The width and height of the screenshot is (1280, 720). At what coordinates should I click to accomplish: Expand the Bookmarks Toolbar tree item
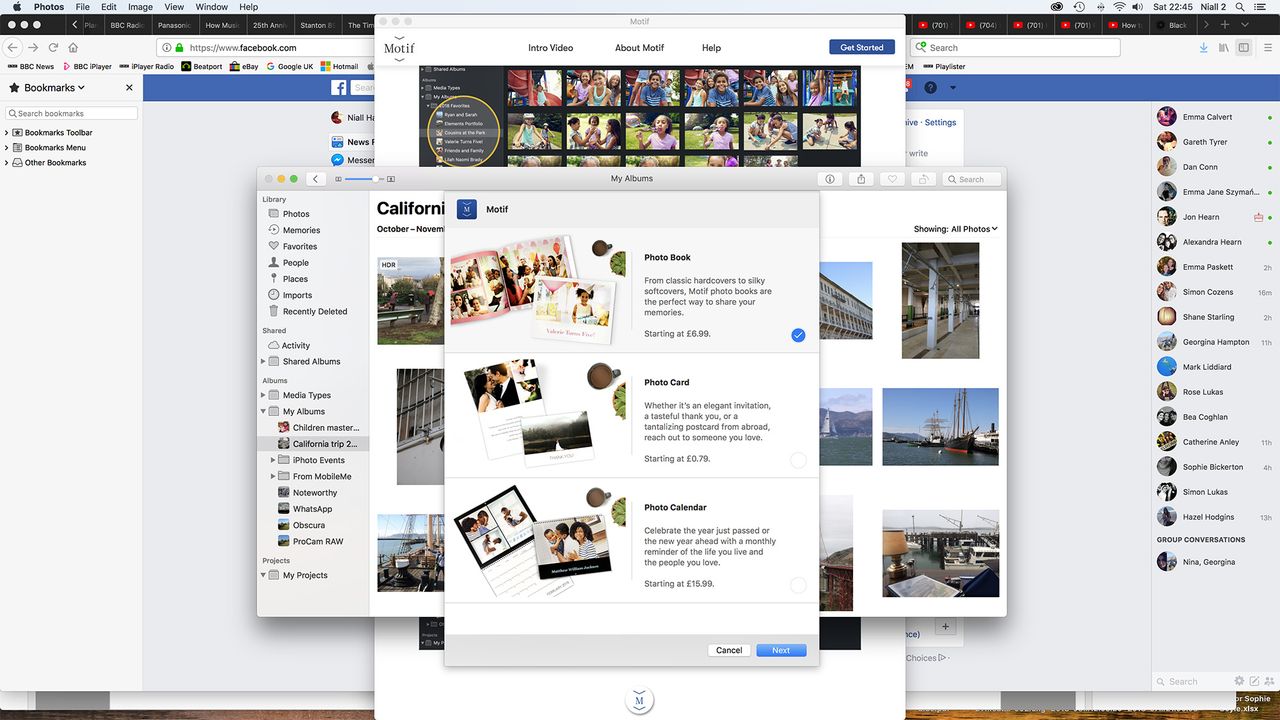(7, 133)
